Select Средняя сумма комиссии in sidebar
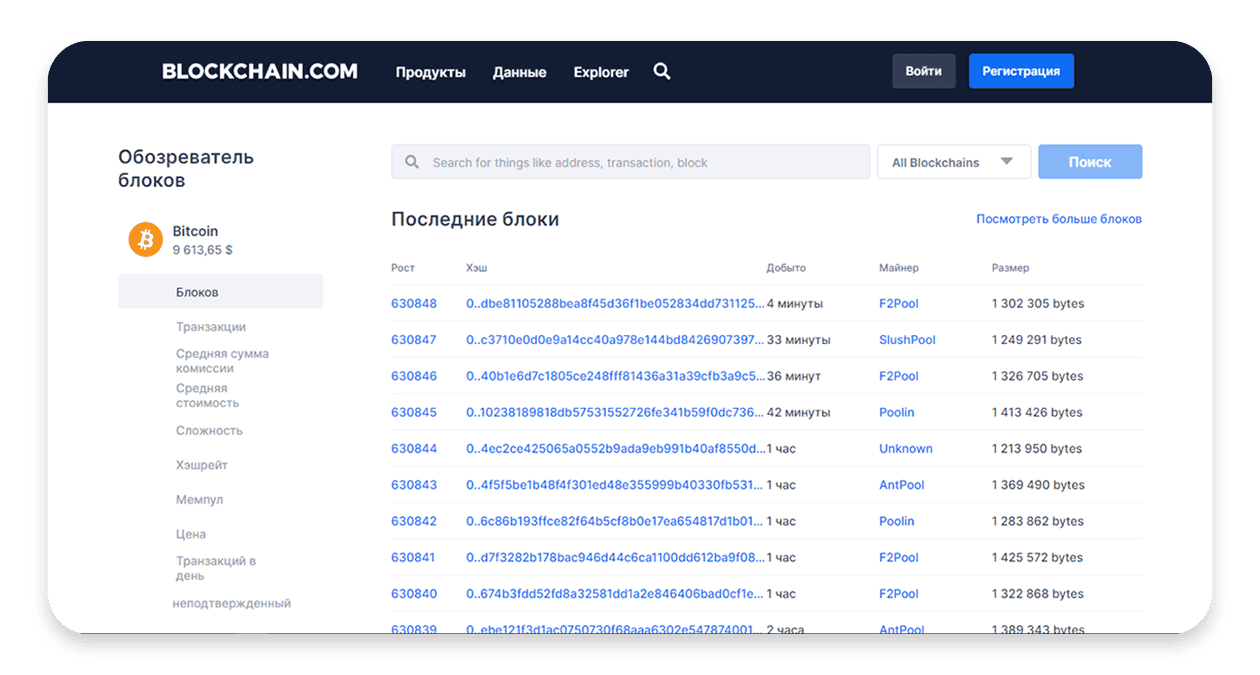This screenshot has width=1260, height=675. 222,361
